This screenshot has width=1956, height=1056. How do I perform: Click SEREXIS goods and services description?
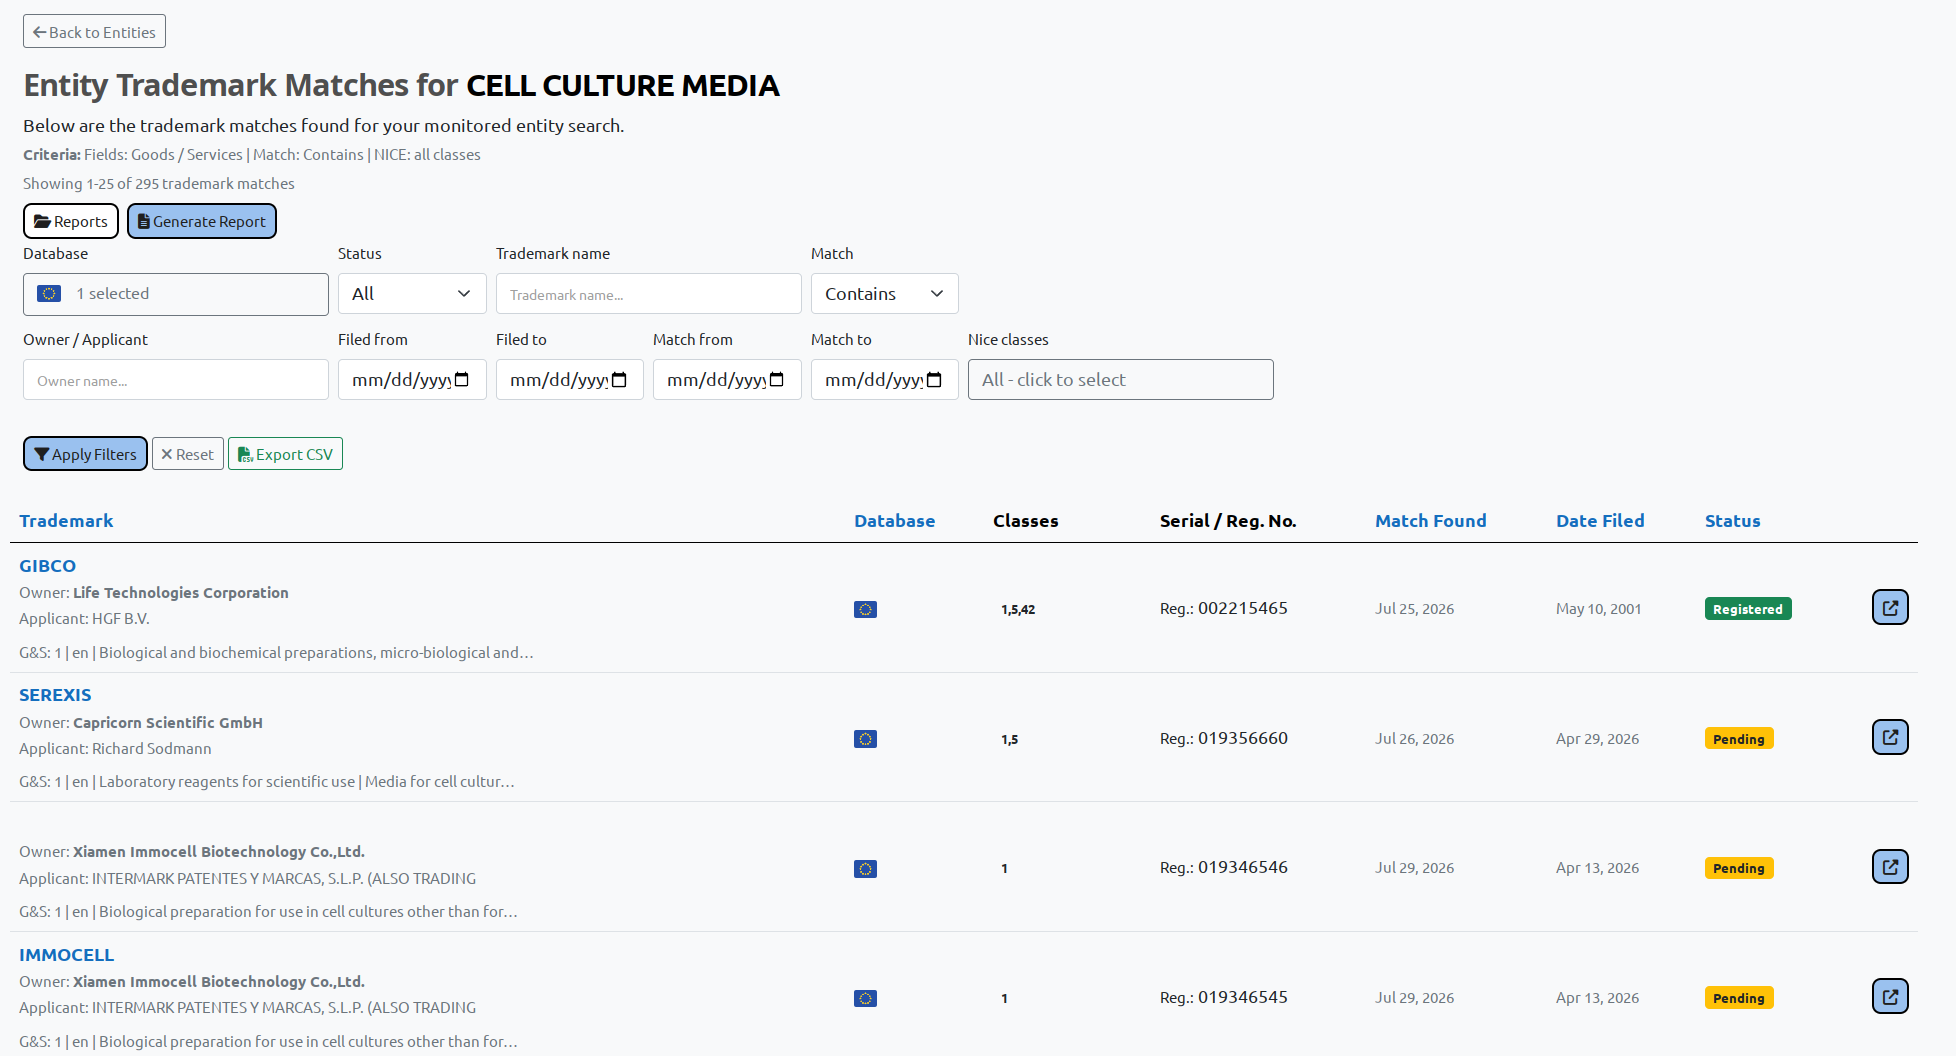267,782
